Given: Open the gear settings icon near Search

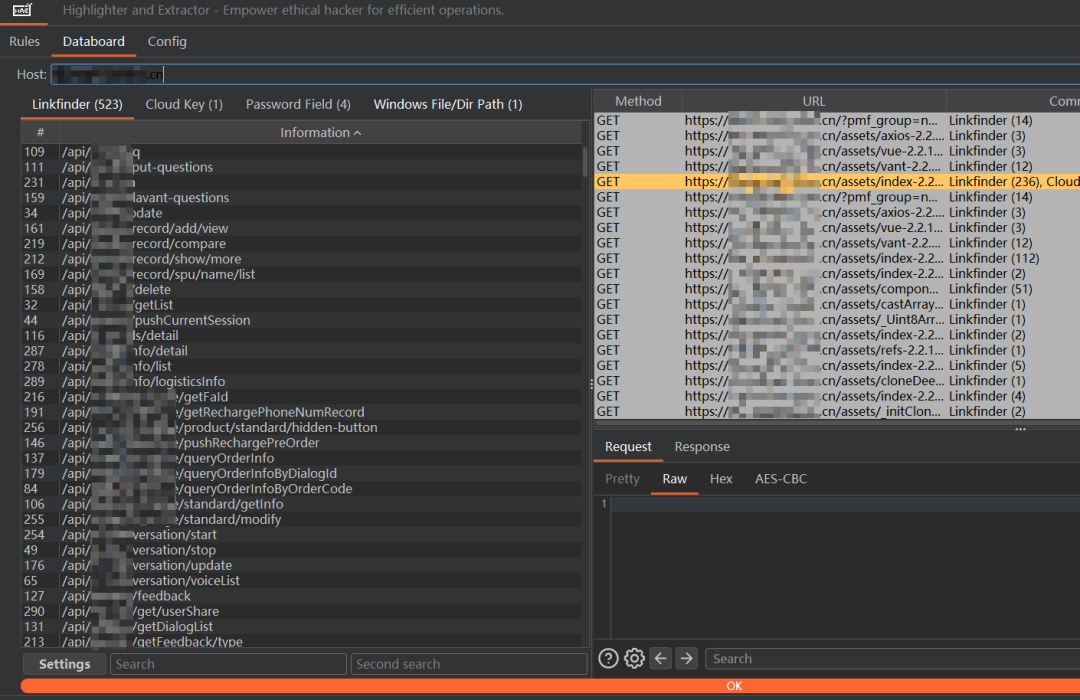Looking at the screenshot, I should pos(634,659).
